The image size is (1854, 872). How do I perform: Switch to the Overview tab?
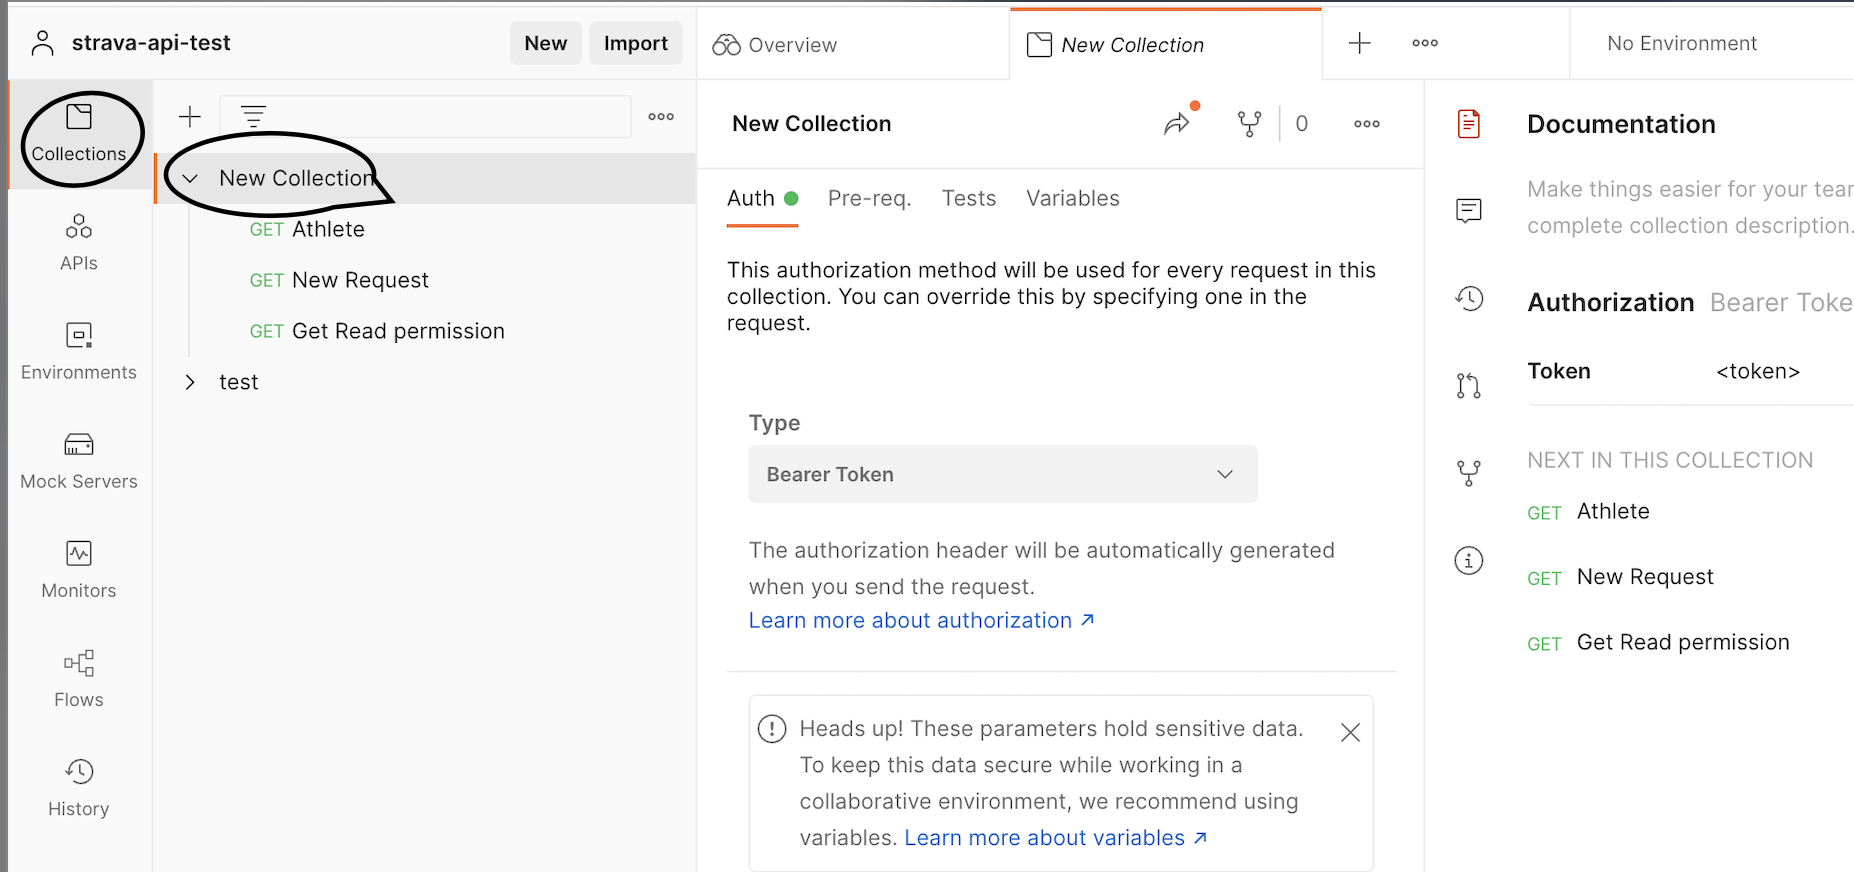pyautogui.click(x=775, y=45)
